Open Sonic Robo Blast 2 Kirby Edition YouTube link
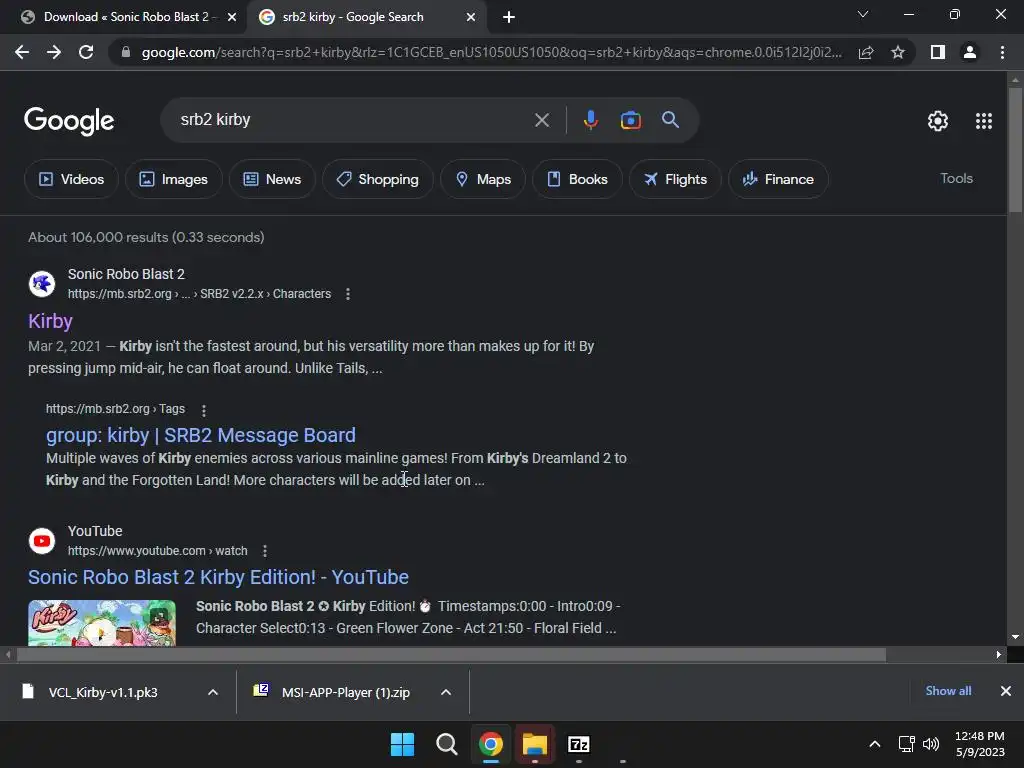Screen dimensions: 1024x768 pyautogui.click(x=218, y=577)
